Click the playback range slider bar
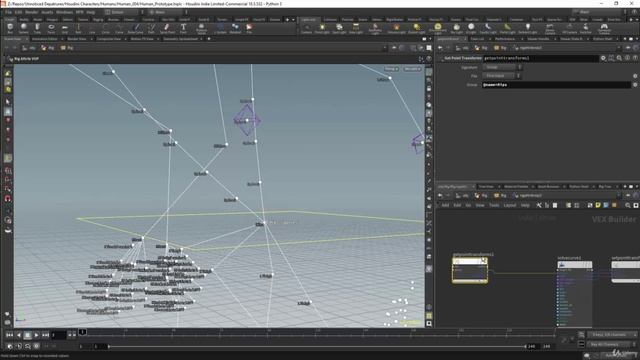This screenshot has width=640, height=360. click(x=317, y=347)
